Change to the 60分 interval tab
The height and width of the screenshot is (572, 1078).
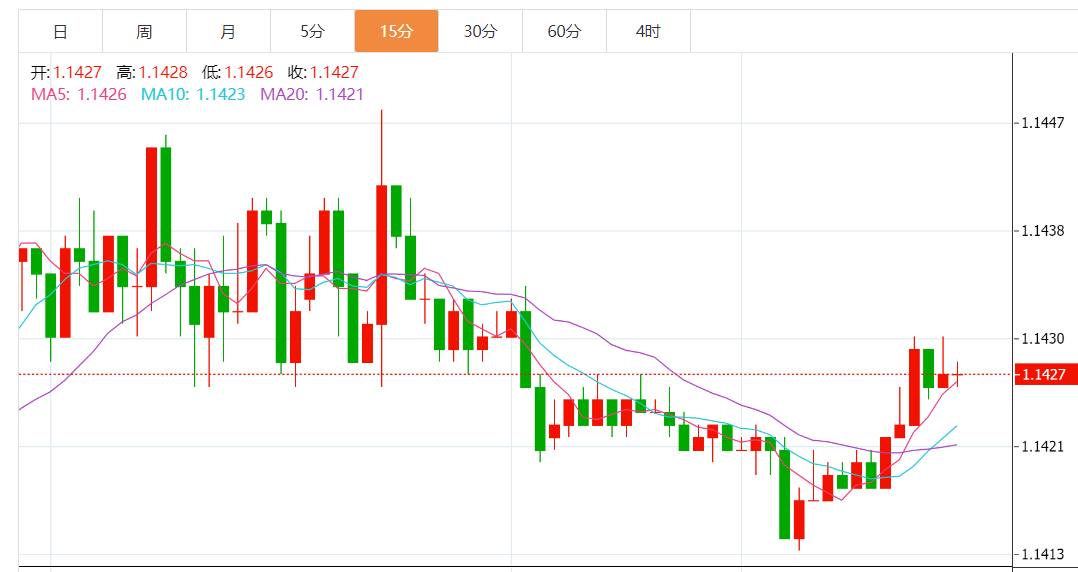[x=564, y=32]
